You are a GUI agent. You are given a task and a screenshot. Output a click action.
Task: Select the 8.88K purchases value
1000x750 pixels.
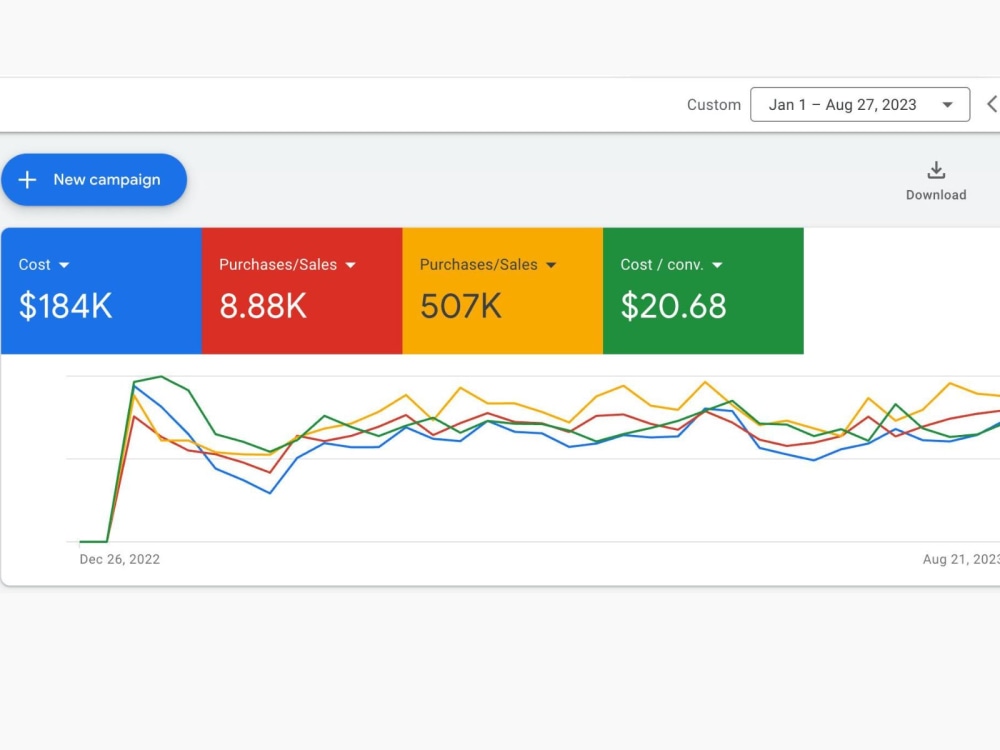(263, 305)
